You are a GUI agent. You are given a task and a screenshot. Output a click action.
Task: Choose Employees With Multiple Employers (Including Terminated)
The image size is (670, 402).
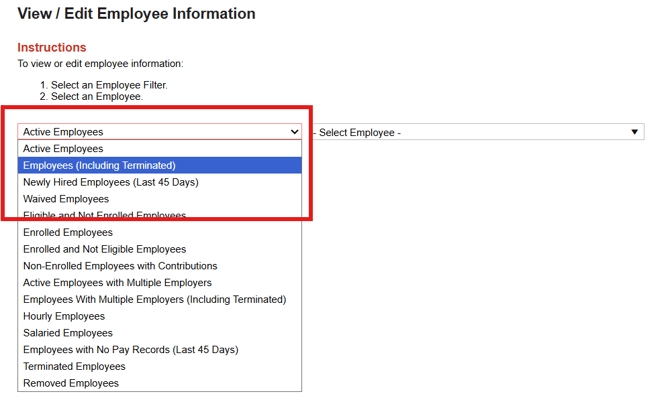click(x=154, y=300)
